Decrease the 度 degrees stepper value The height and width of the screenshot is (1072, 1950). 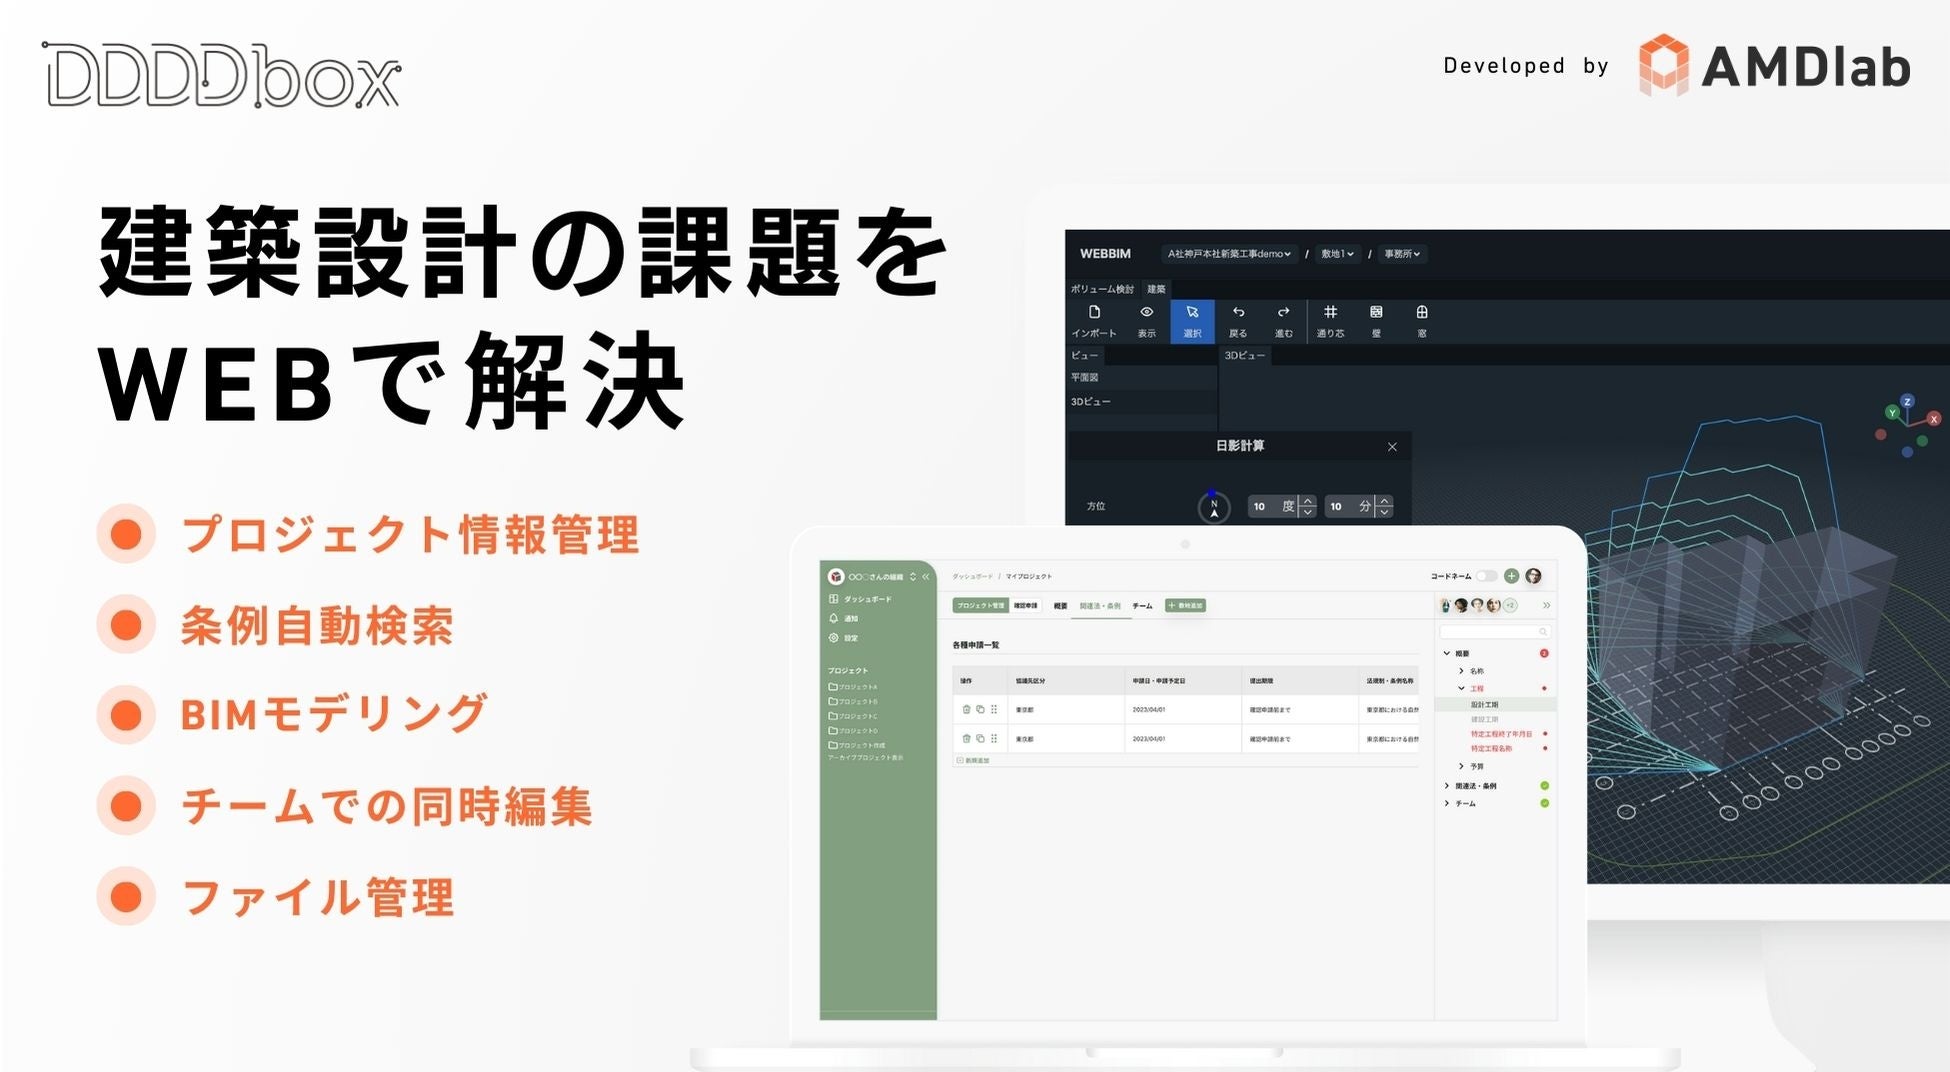click(1307, 512)
